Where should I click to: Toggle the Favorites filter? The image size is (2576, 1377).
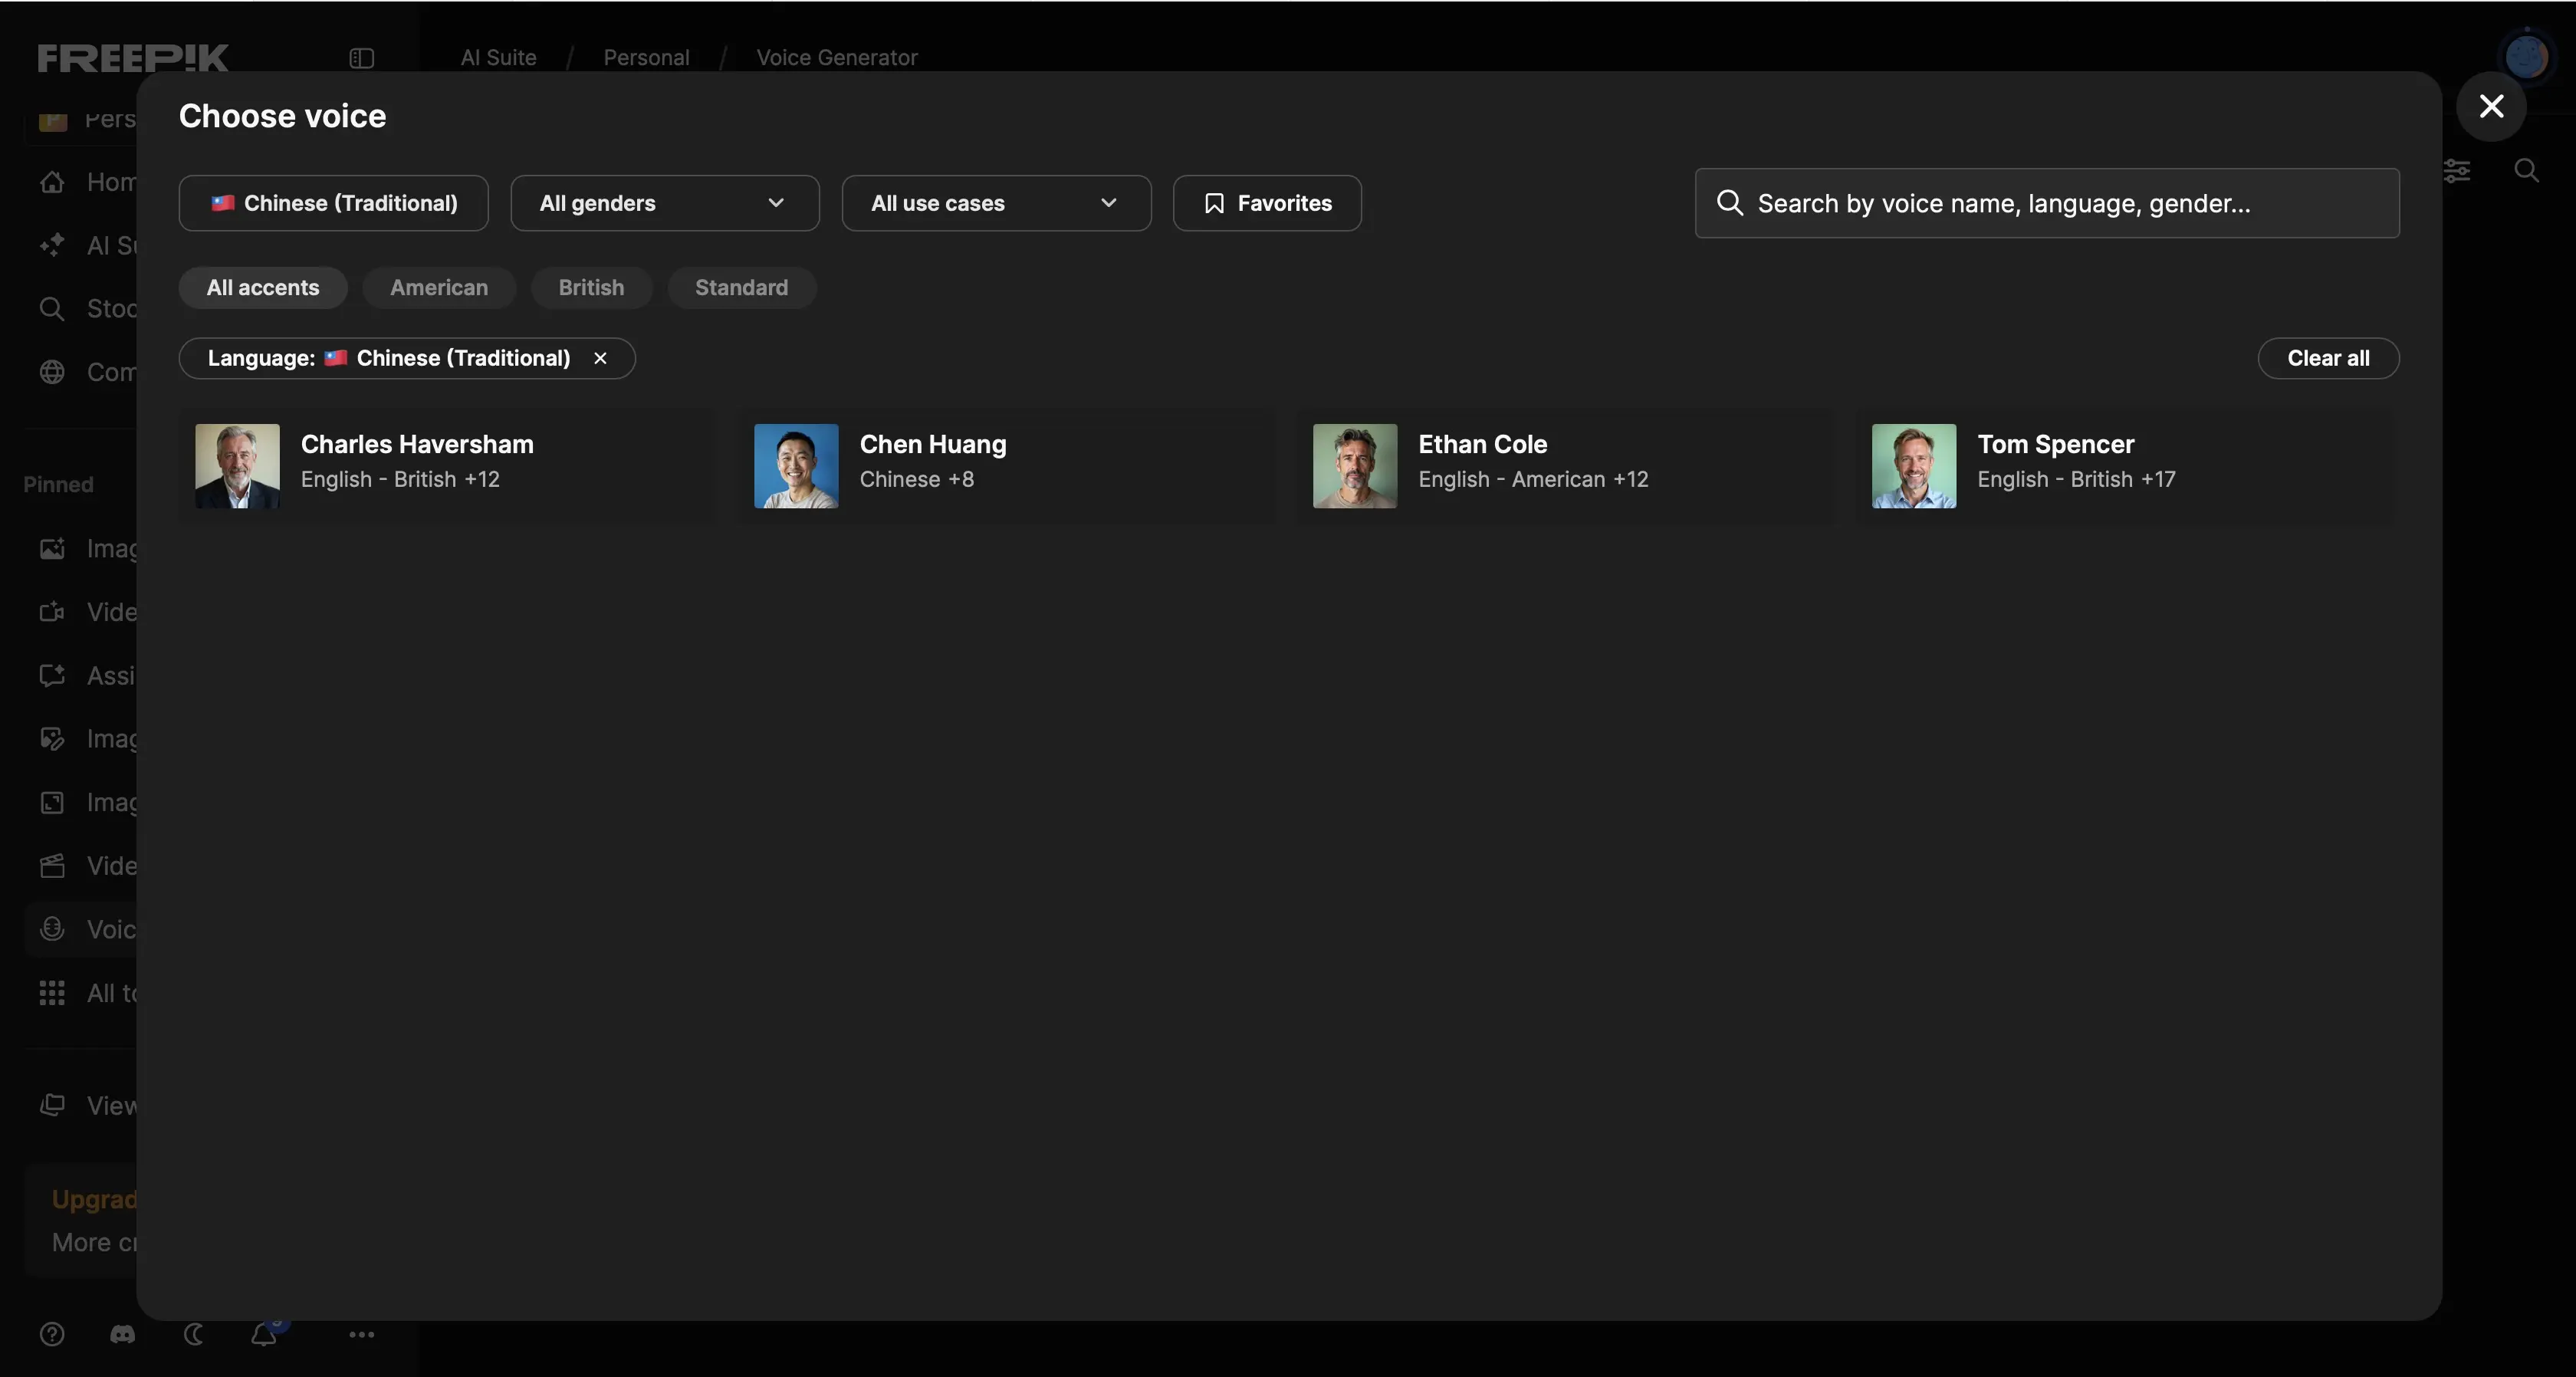pyautogui.click(x=1266, y=203)
